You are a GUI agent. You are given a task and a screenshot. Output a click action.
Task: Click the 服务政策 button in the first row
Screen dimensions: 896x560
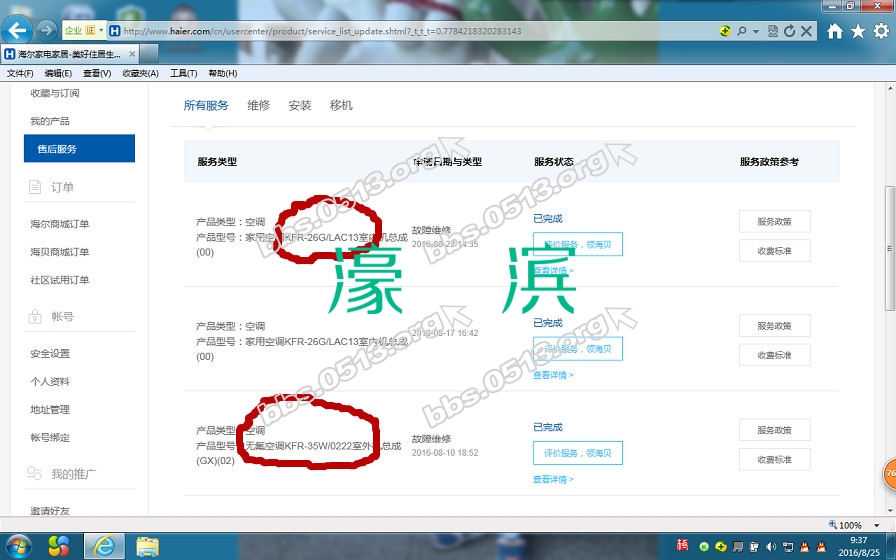click(774, 221)
